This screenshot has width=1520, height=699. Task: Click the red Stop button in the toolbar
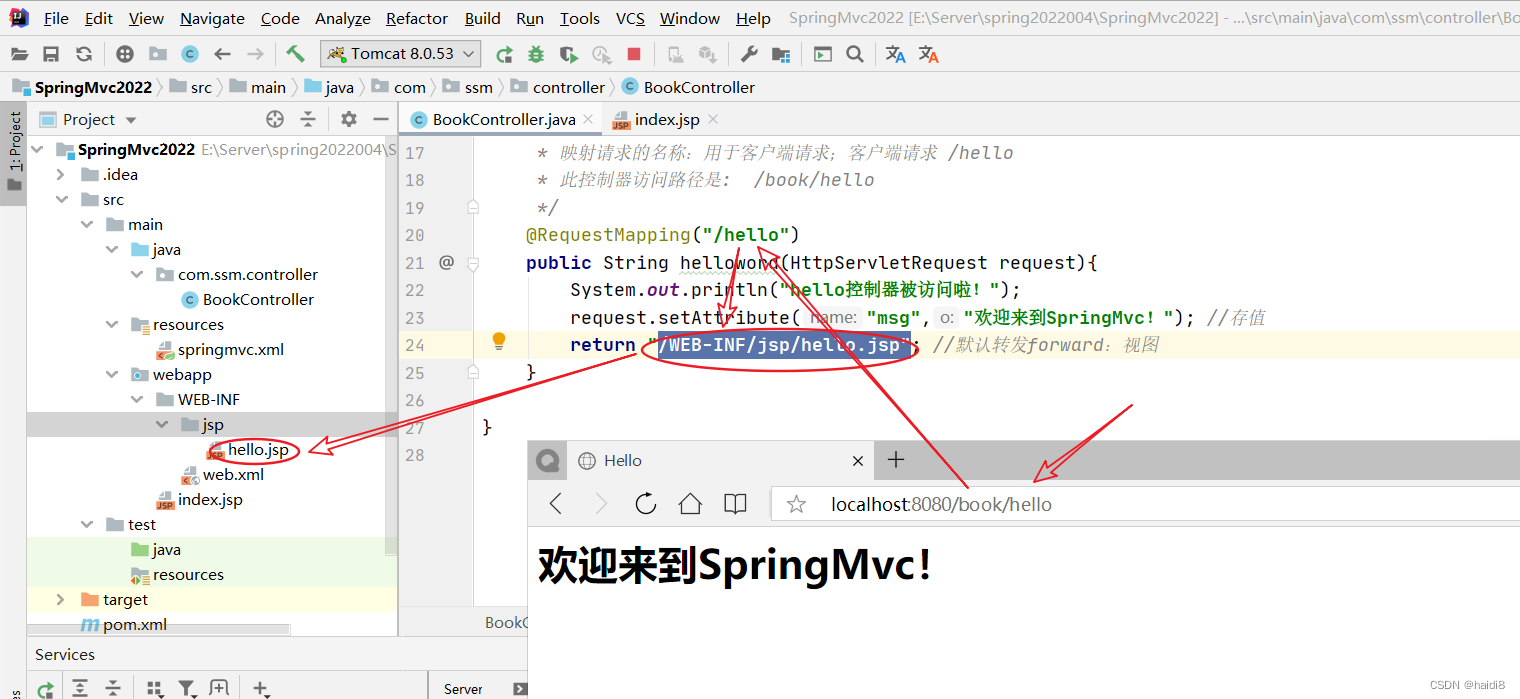pos(634,54)
